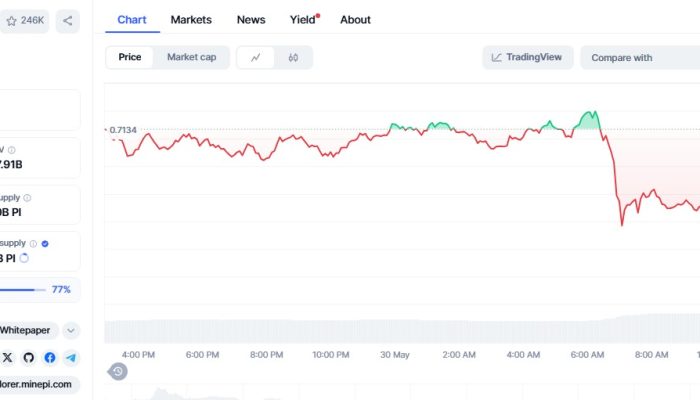The height and width of the screenshot is (400, 700).
Task: Open the X (Twitter) social link
Action: 8,357
